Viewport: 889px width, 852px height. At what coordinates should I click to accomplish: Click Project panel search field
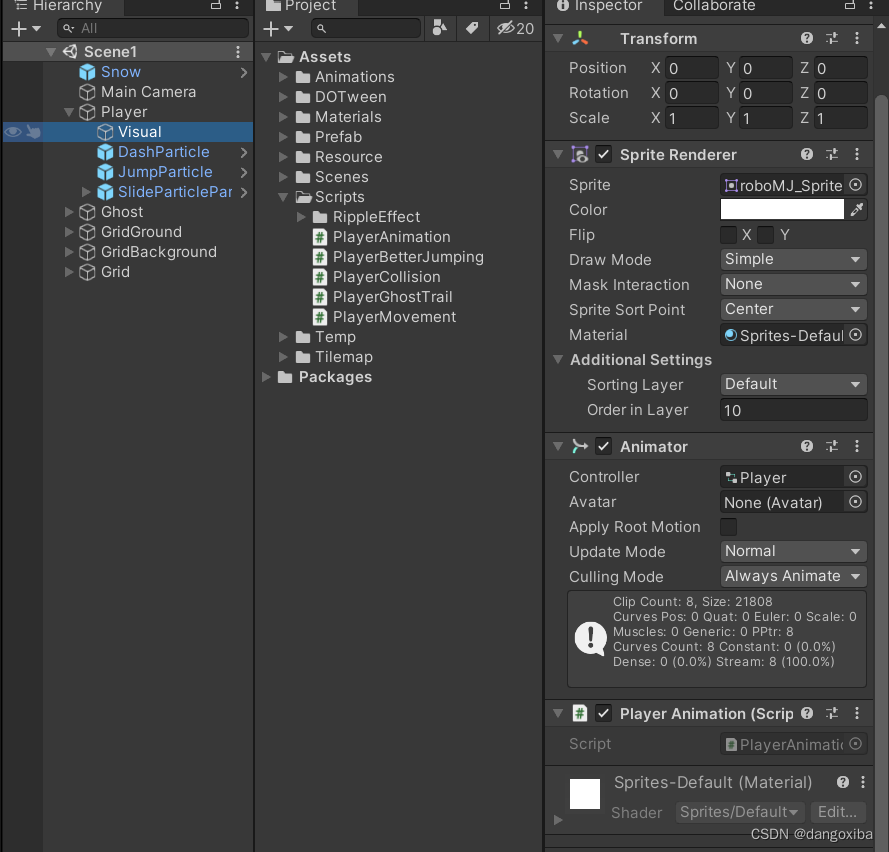(x=366, y=28)
